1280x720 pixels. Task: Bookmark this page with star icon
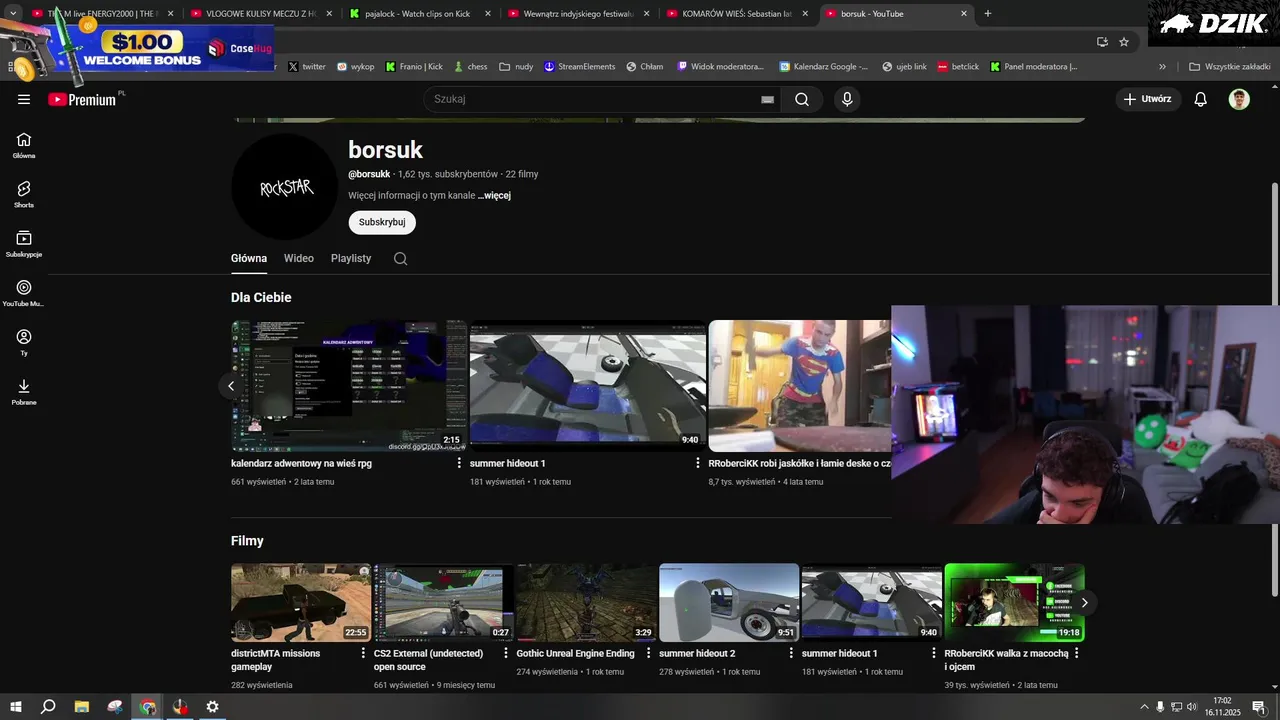pos(1124,42)
